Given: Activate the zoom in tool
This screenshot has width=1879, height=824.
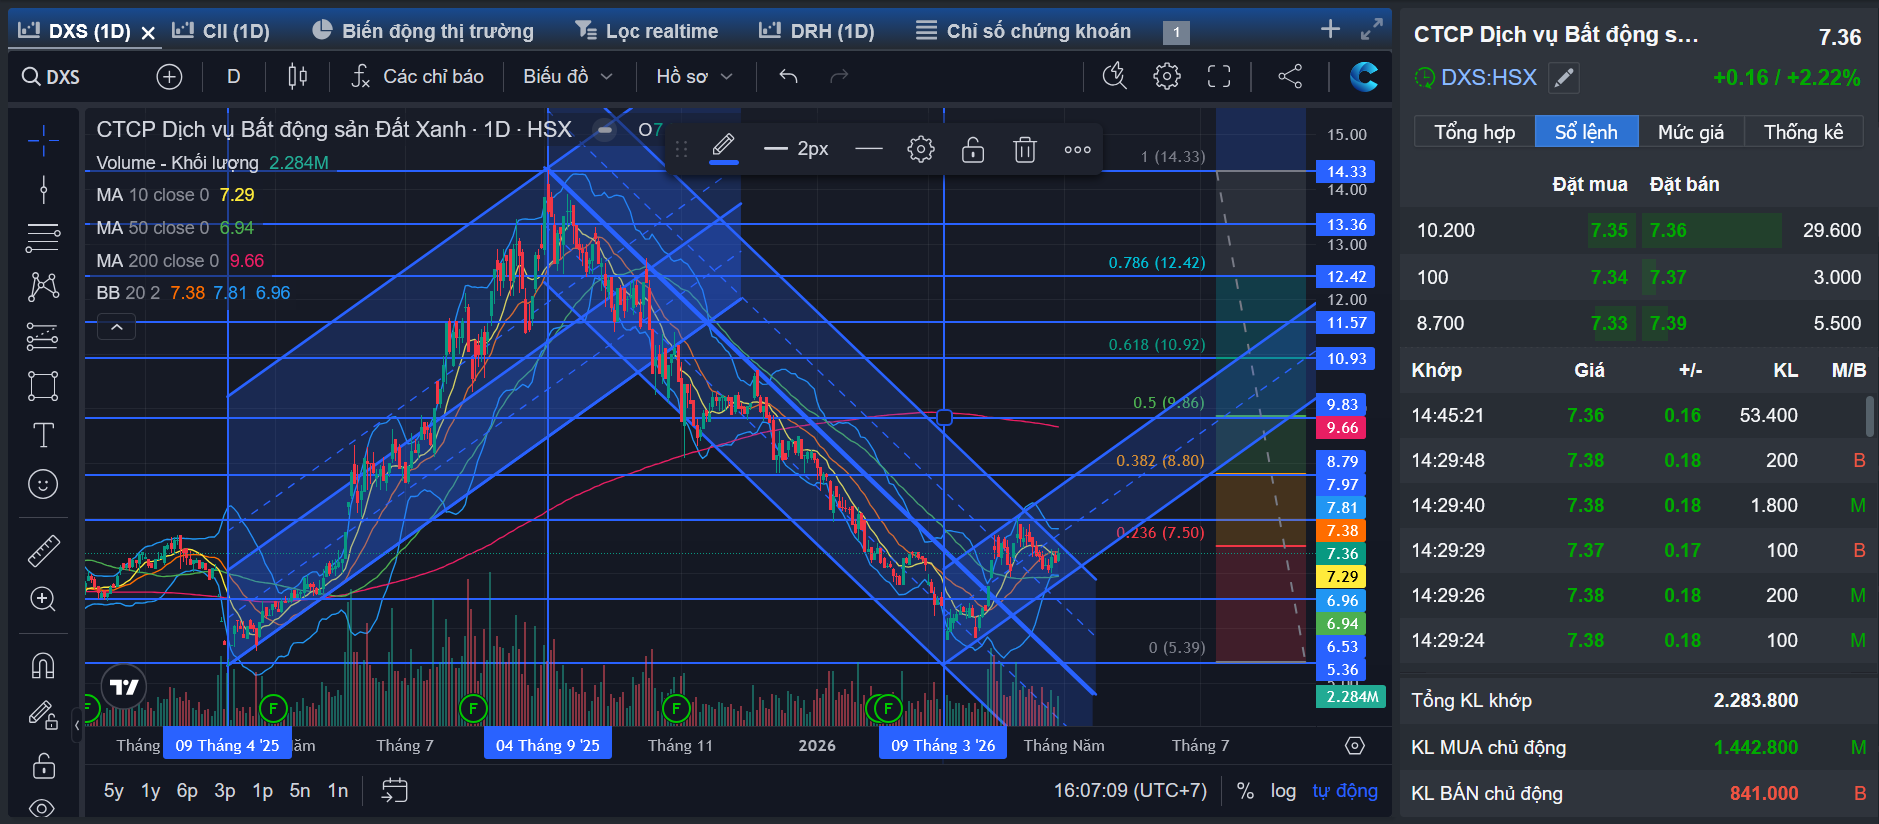Looking at the screenshot, I should click(43, 599).
